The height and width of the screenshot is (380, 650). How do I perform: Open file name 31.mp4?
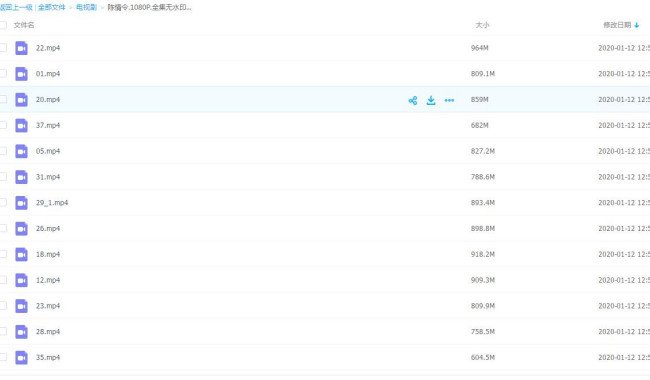point(48,177)
